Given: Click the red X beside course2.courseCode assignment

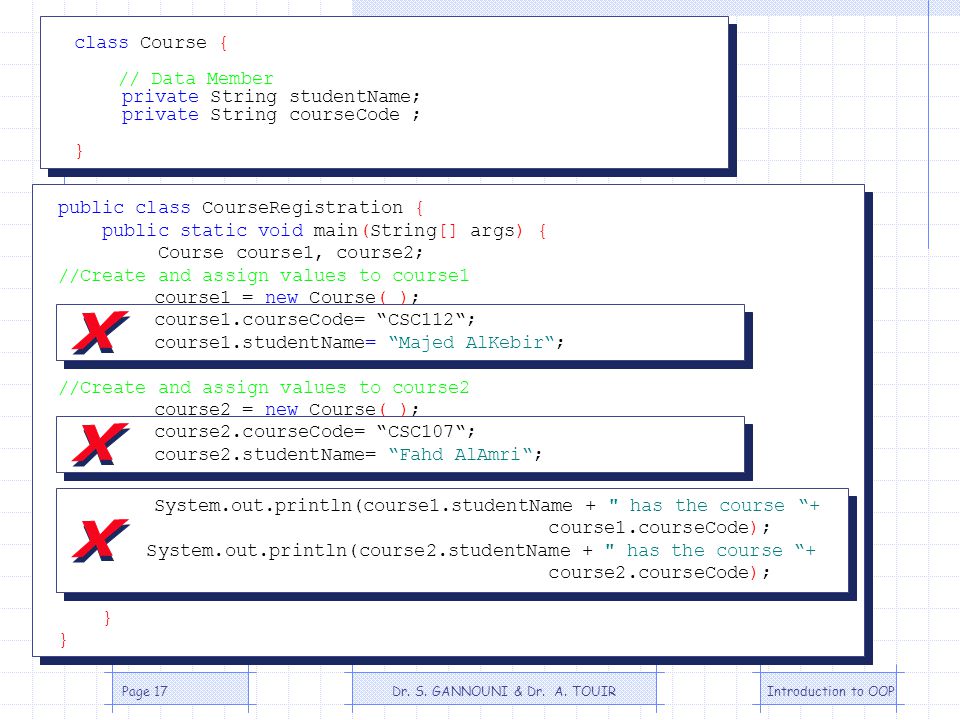Looking at the screenshot, I should tap(101, 444).
